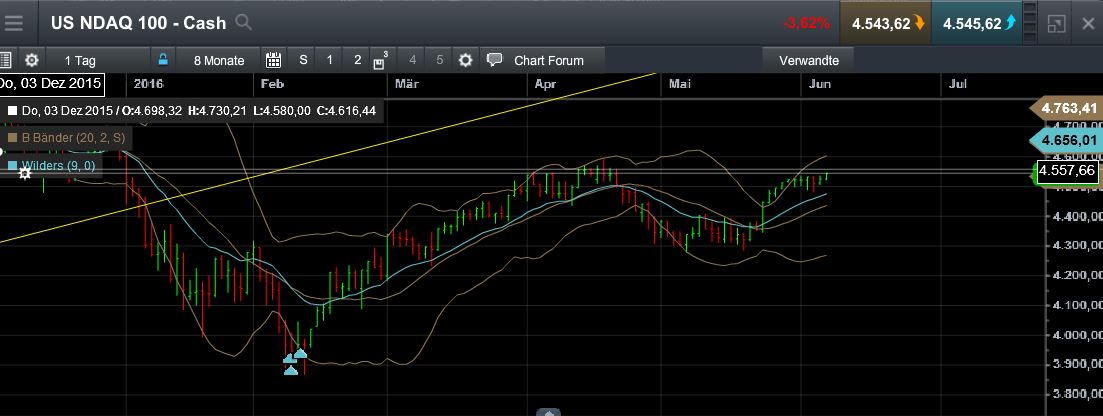This screenshot has height=416, width=1103.
Task: Click the date box Do, 03 Dez 2015
Action: [x=51, y=84]
